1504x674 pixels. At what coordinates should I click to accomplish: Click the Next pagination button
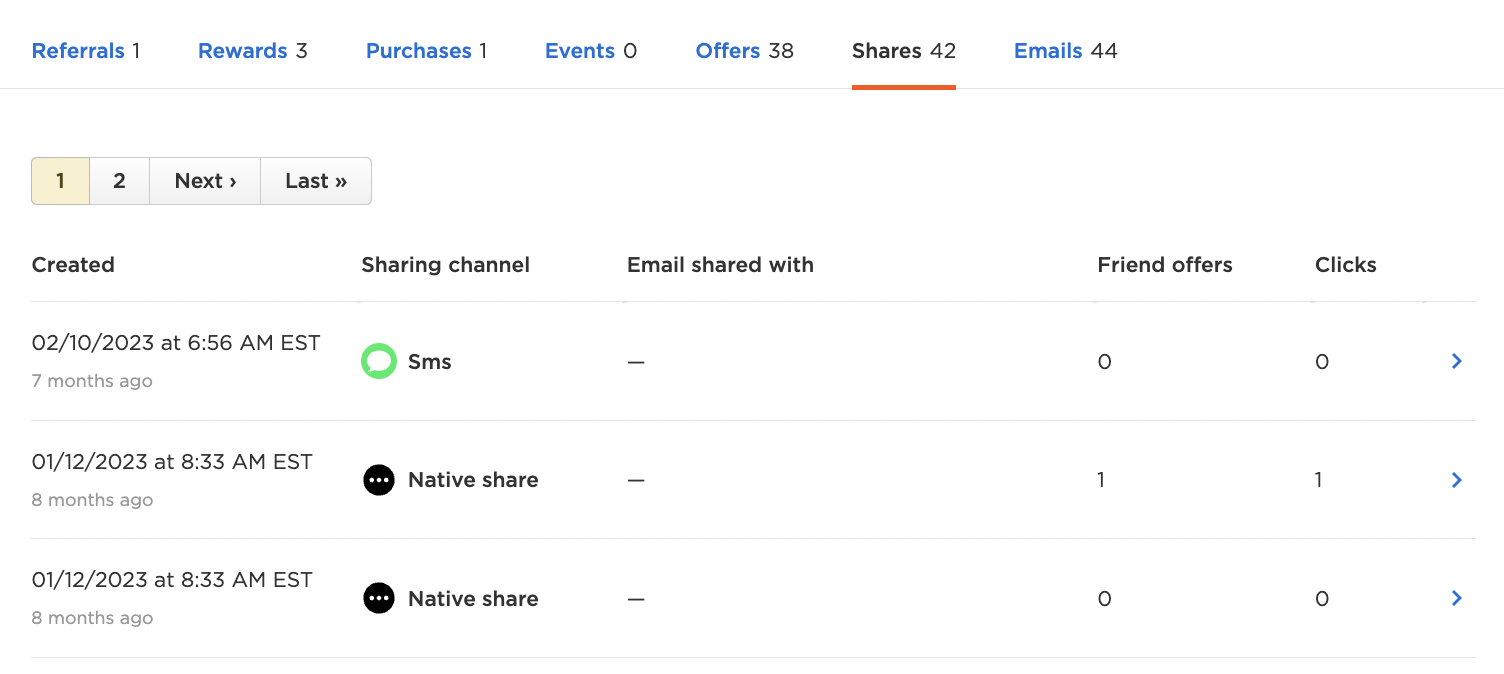[204, 181]
